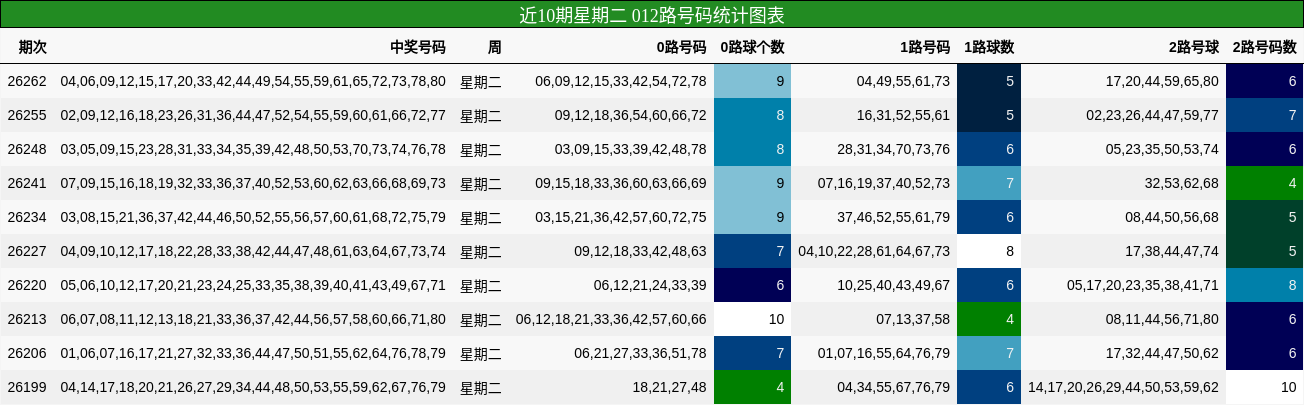Viewport: 1304px width, 405px height.
Task: Select issue number 26241
Action: click(x=27, y=183)
